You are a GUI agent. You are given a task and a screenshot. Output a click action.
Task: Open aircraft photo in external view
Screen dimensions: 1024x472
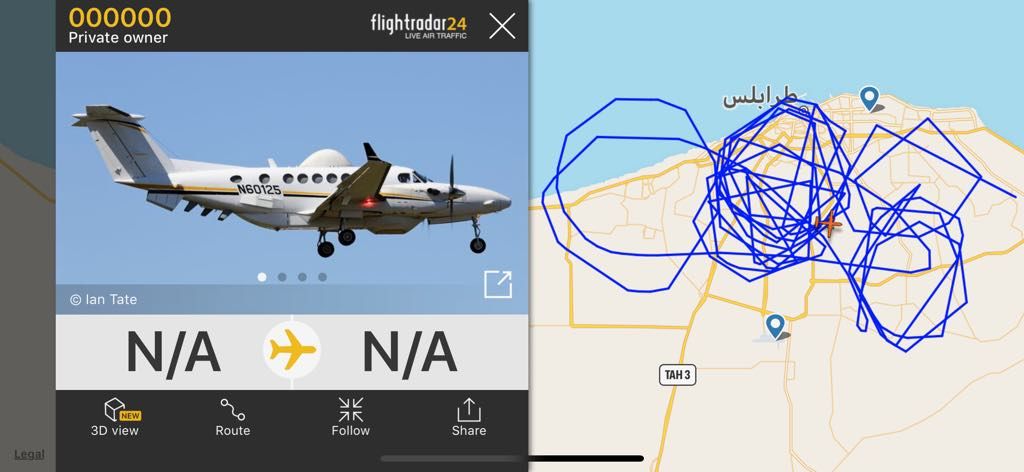(x=498, y=285)
